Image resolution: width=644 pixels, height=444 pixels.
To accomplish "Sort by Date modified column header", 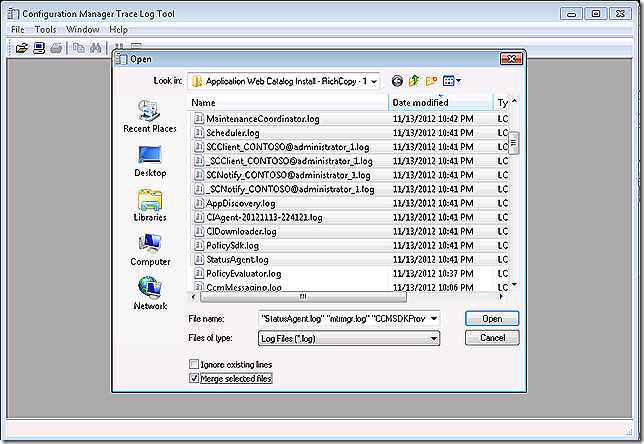I will coord(441,103).
